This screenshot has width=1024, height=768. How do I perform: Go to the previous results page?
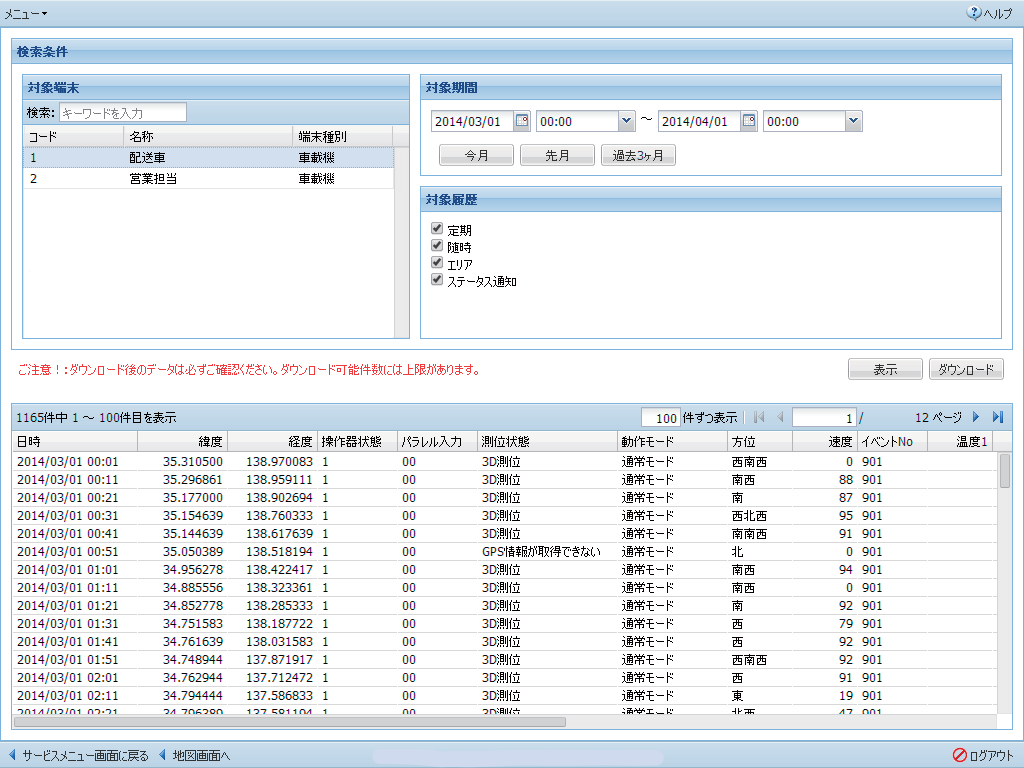(780, 417)
